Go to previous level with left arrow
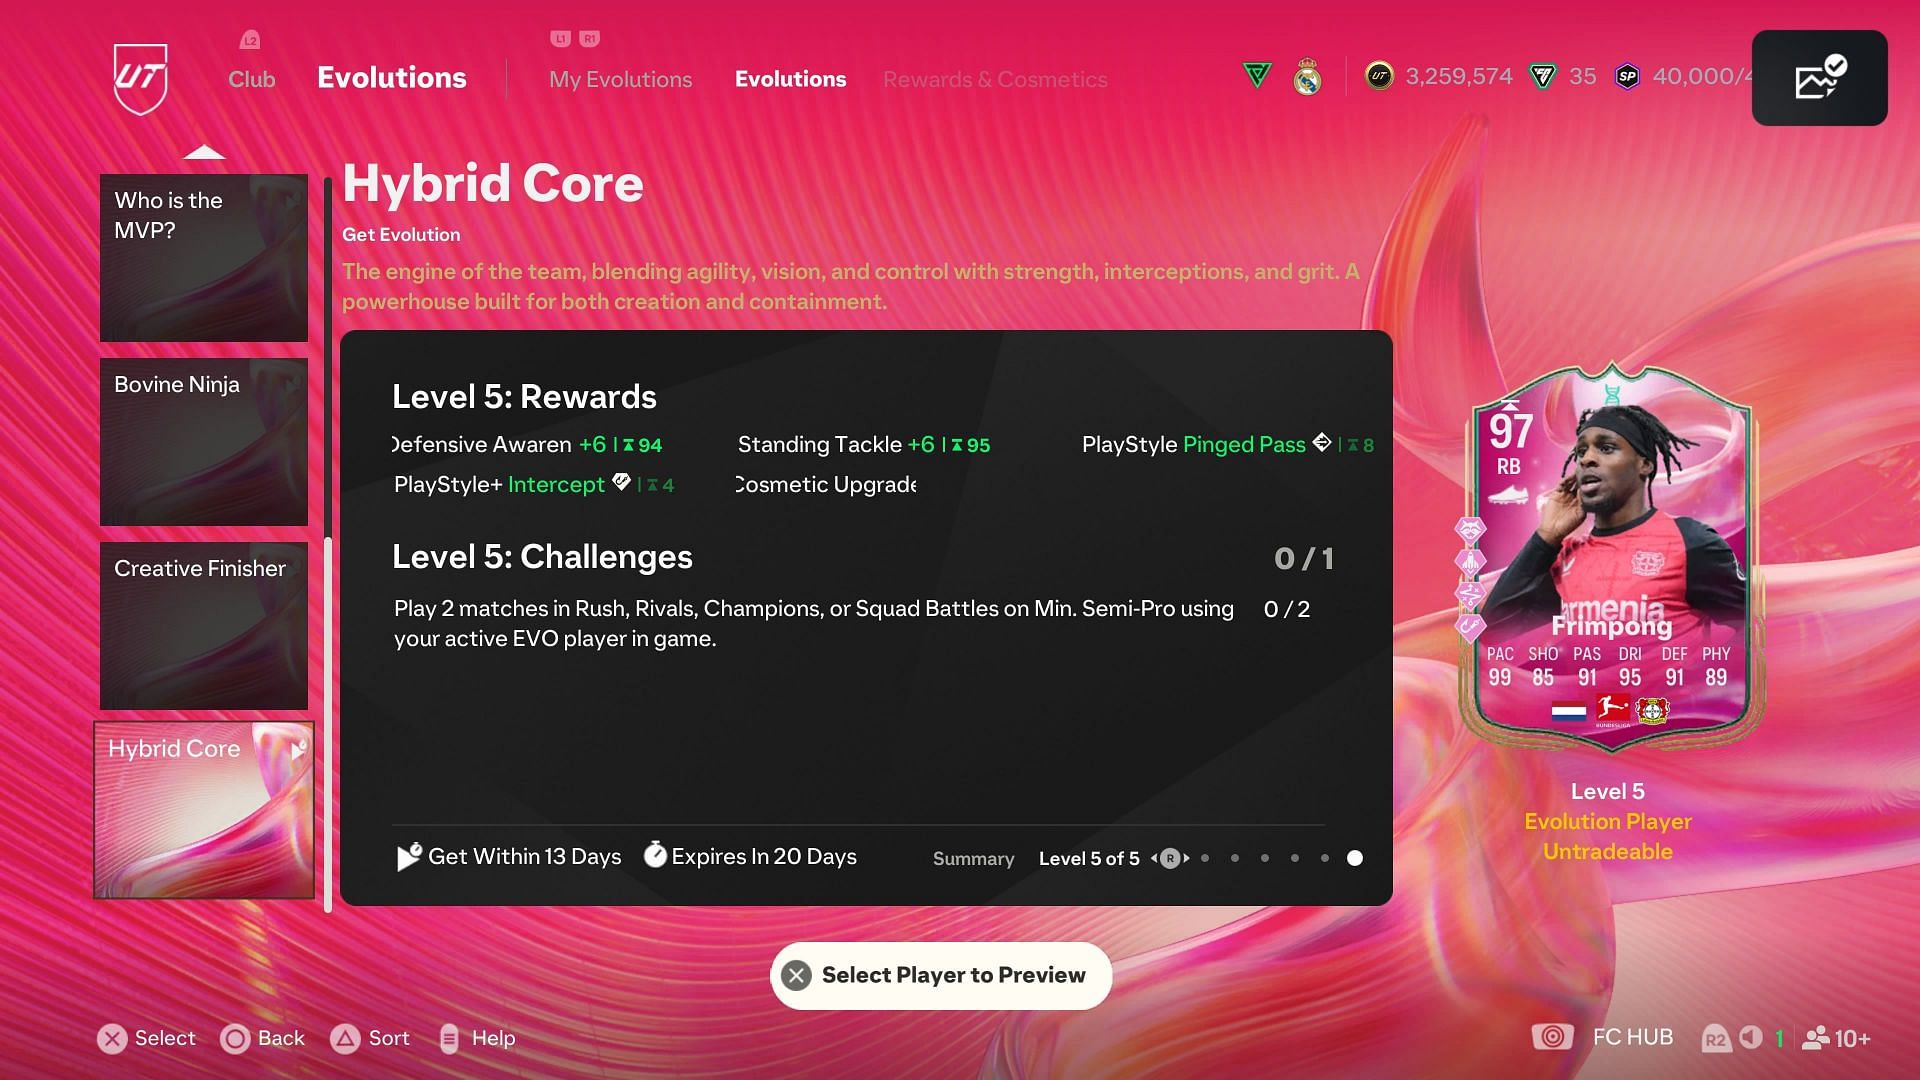 click(x=1154, y=858)
